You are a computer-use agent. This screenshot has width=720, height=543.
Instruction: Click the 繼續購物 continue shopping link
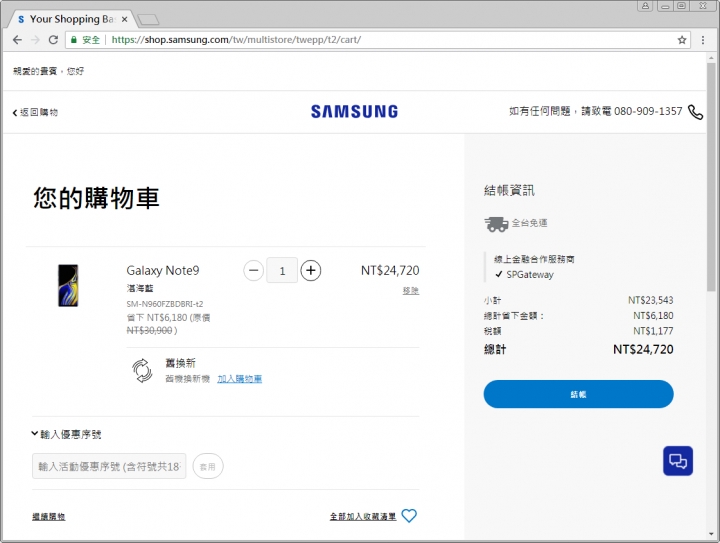coord(49,517)
